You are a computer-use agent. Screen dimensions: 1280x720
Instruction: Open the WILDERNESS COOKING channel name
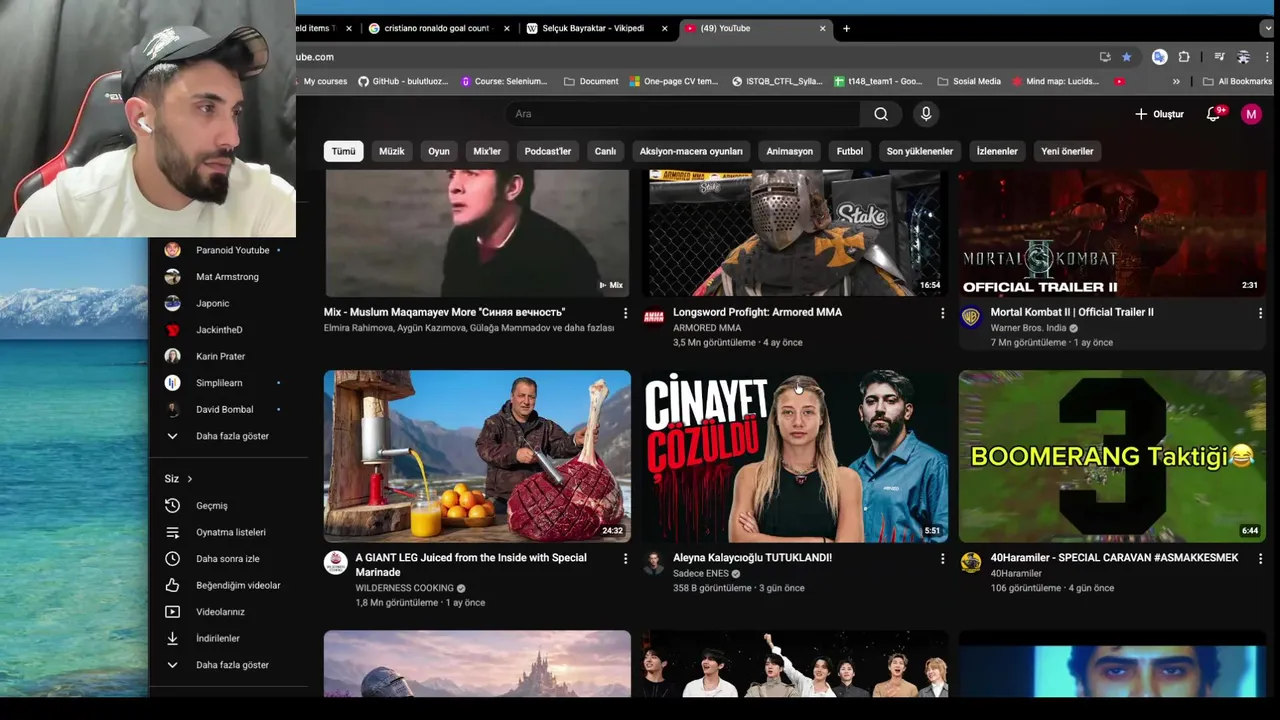point(404,588)
